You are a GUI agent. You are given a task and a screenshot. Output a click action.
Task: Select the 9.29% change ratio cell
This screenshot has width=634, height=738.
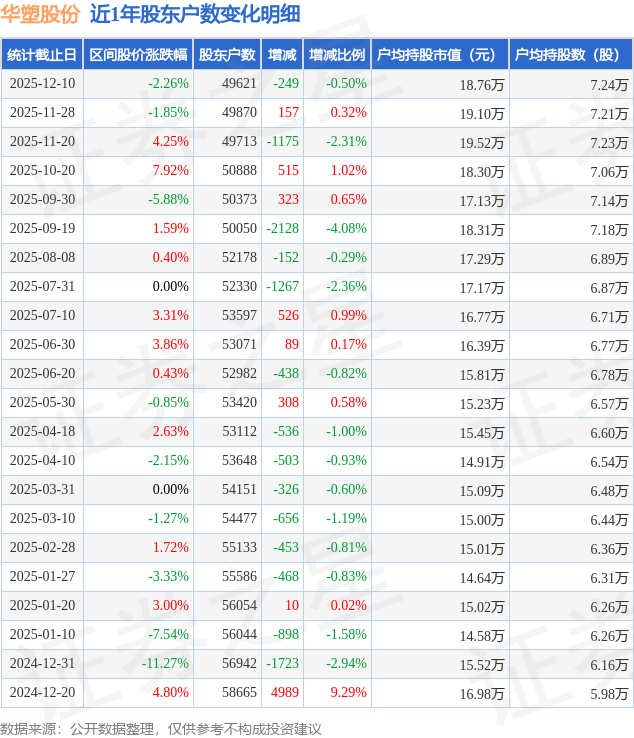tap(348, 693)
